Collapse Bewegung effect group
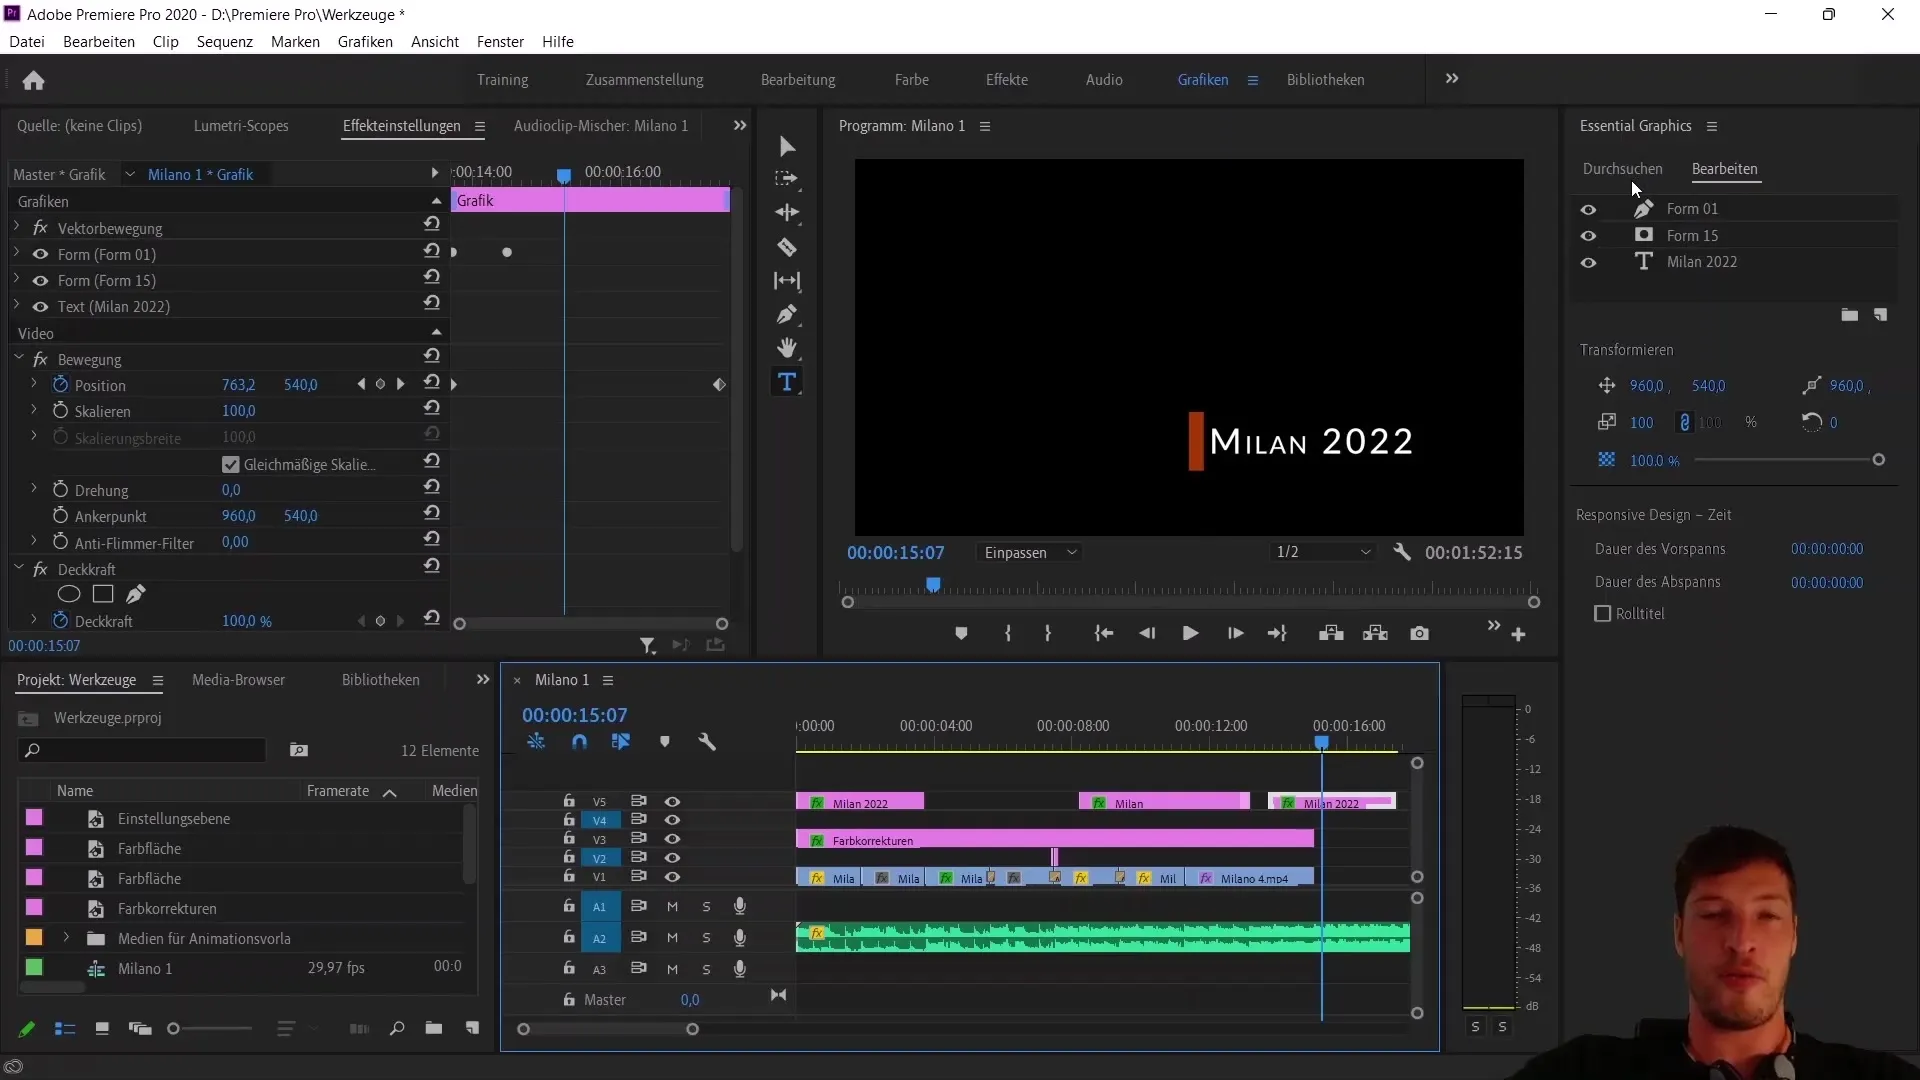Viewport: 1920px width, 1080px height. (x=18, y=357)
